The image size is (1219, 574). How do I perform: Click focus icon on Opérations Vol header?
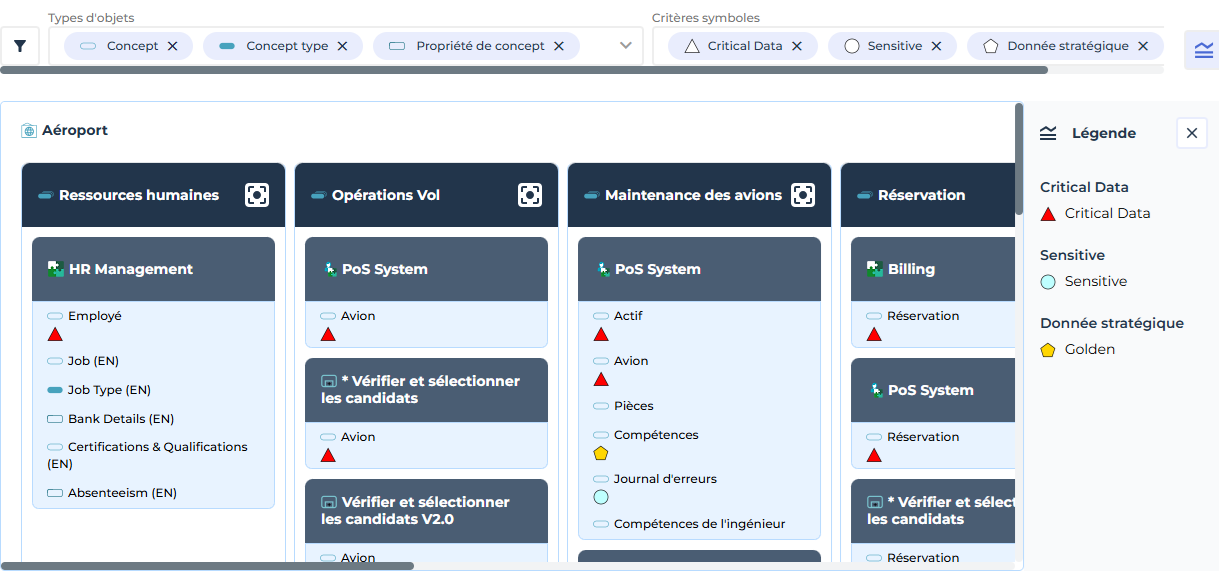[530, 195]
